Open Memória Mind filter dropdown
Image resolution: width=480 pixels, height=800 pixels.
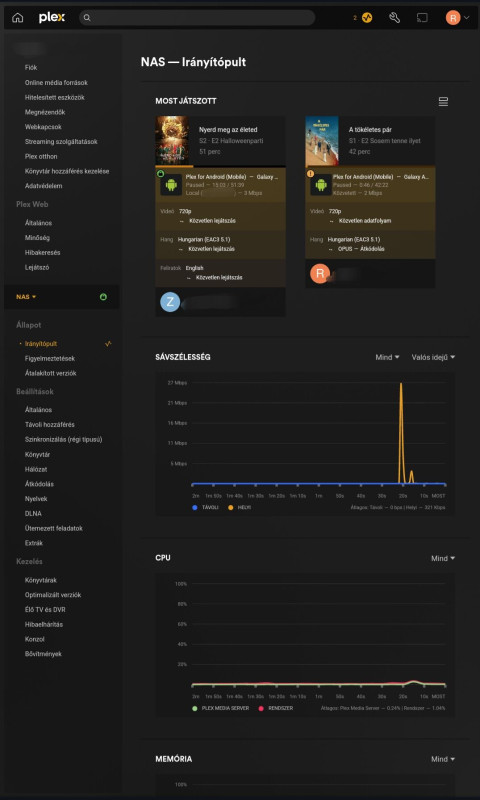point(443,759)
